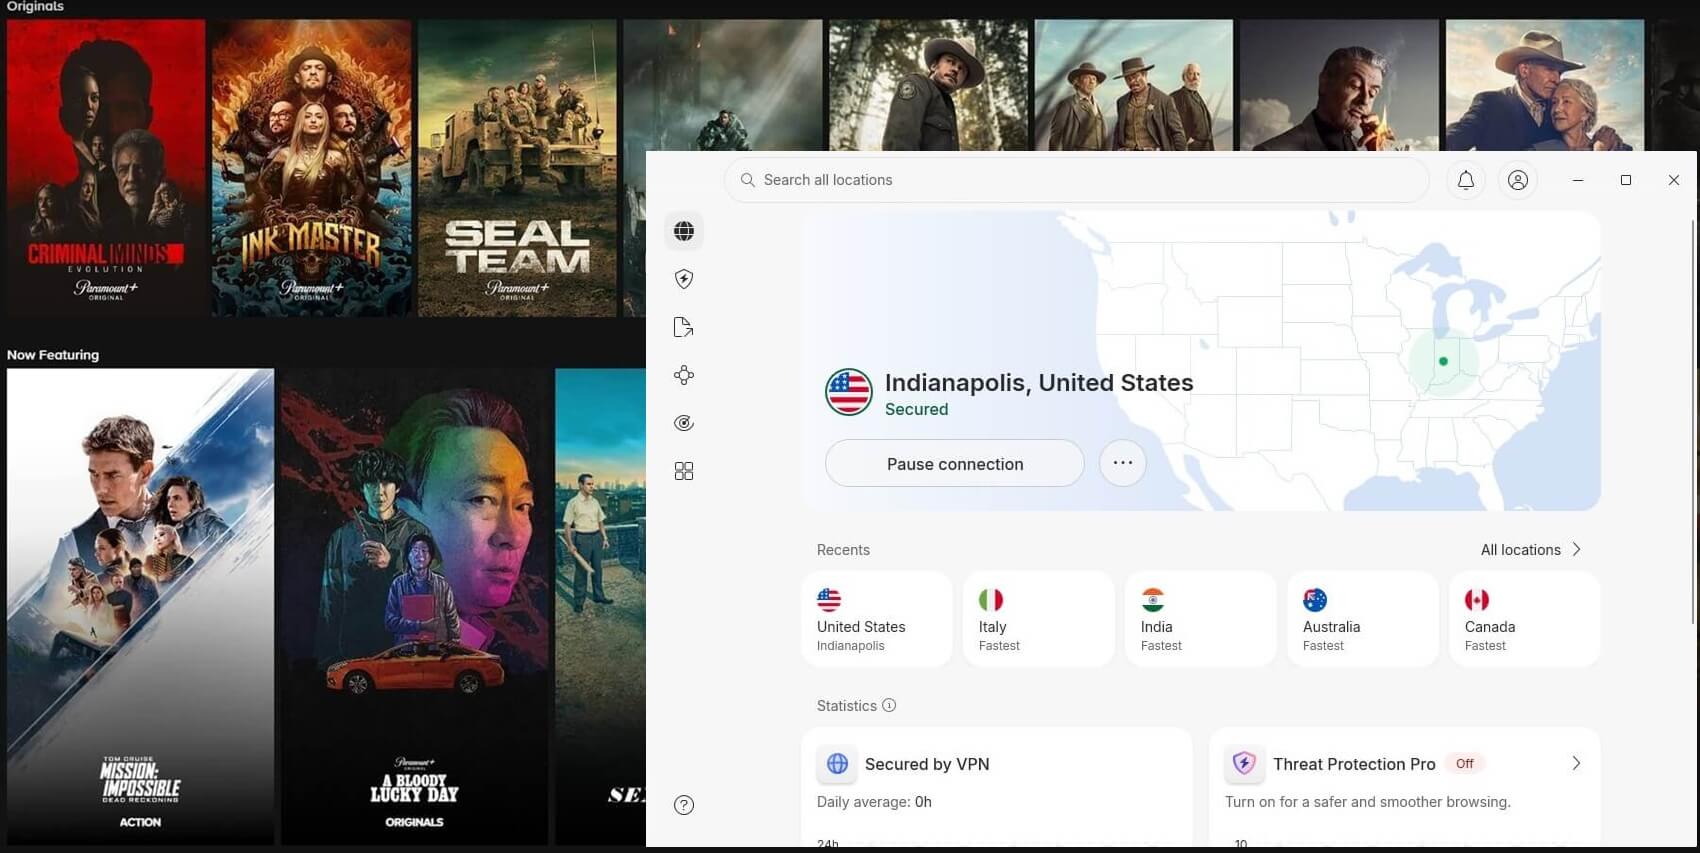Open Mission: Impossible Dead Reckoning poster
Viewport: 1700px width, 853px height.
[x=140, y=606]
